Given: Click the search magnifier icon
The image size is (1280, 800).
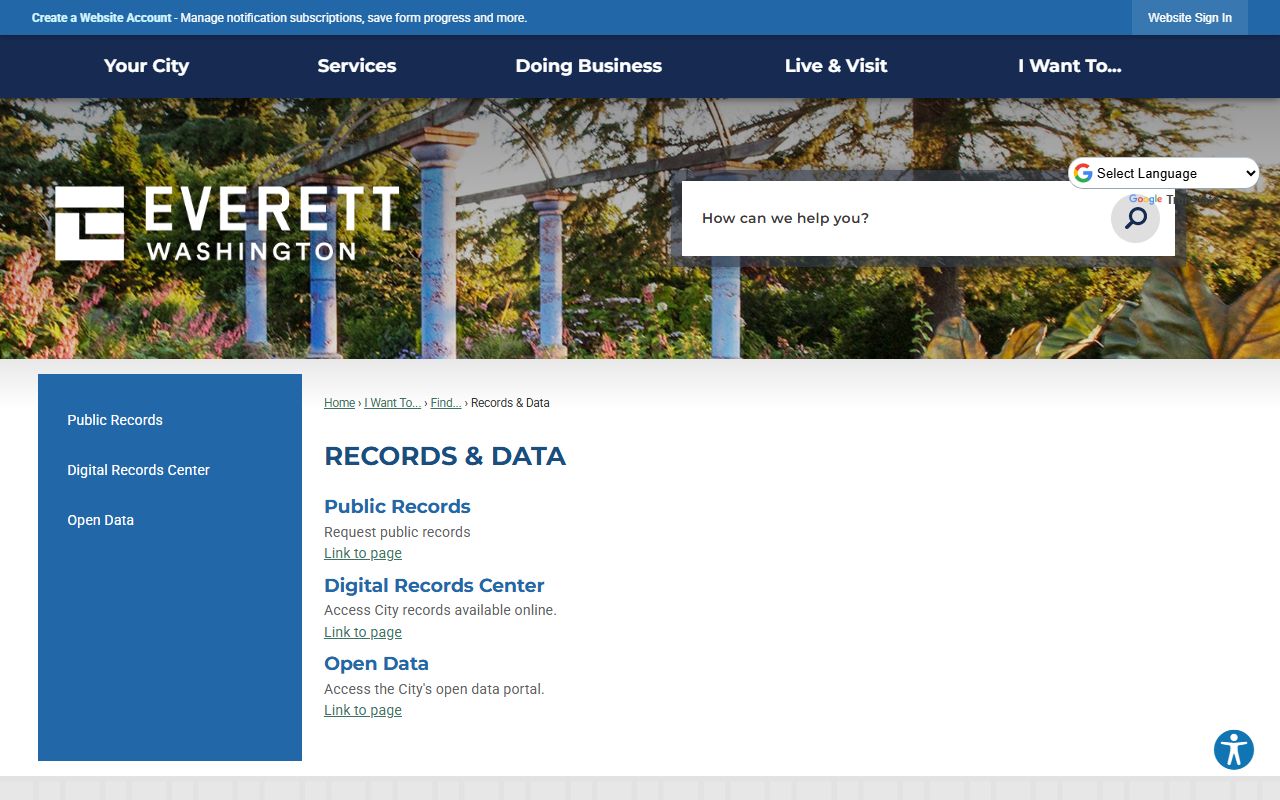Looking at the screenshot, I should tap(1135, 218).
